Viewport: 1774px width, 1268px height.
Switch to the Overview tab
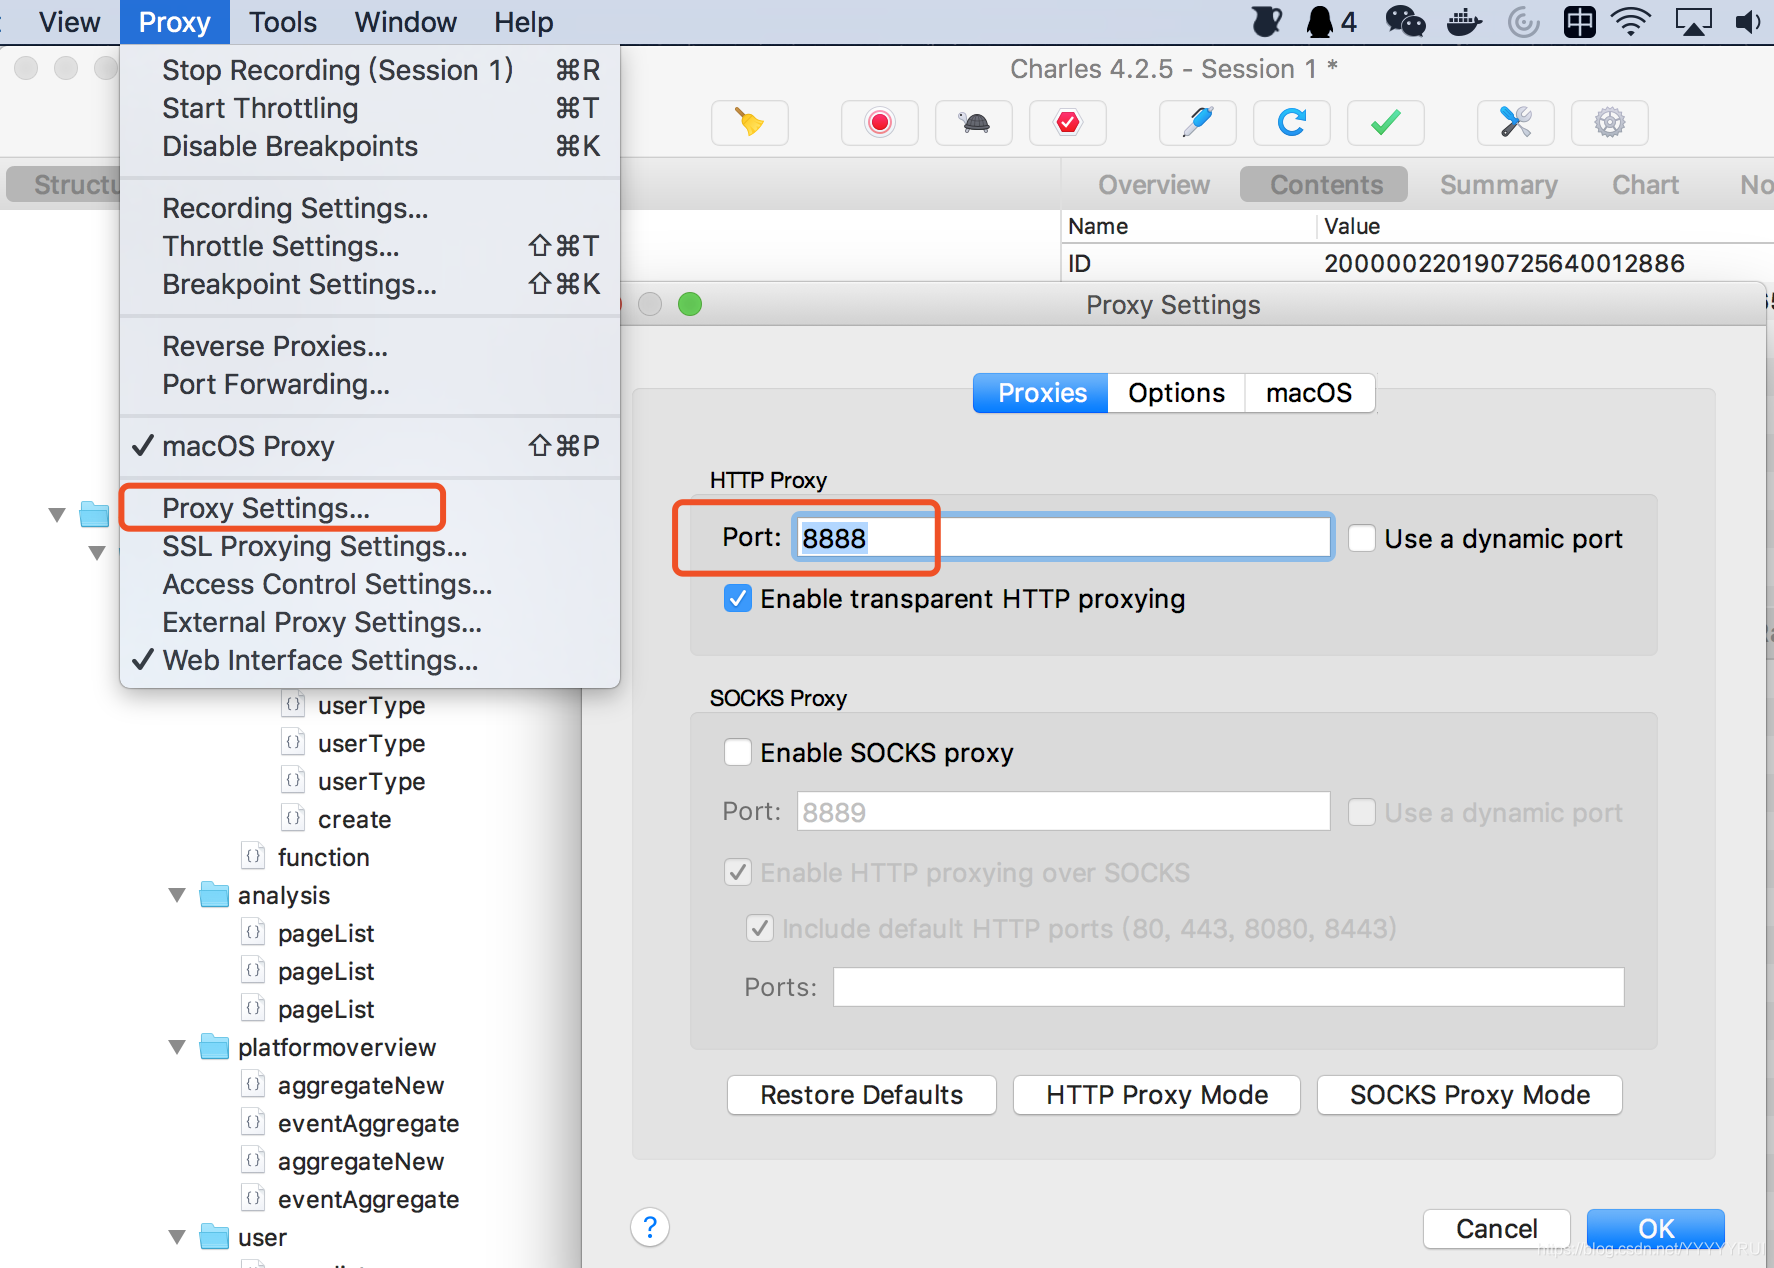(1153, 185)
